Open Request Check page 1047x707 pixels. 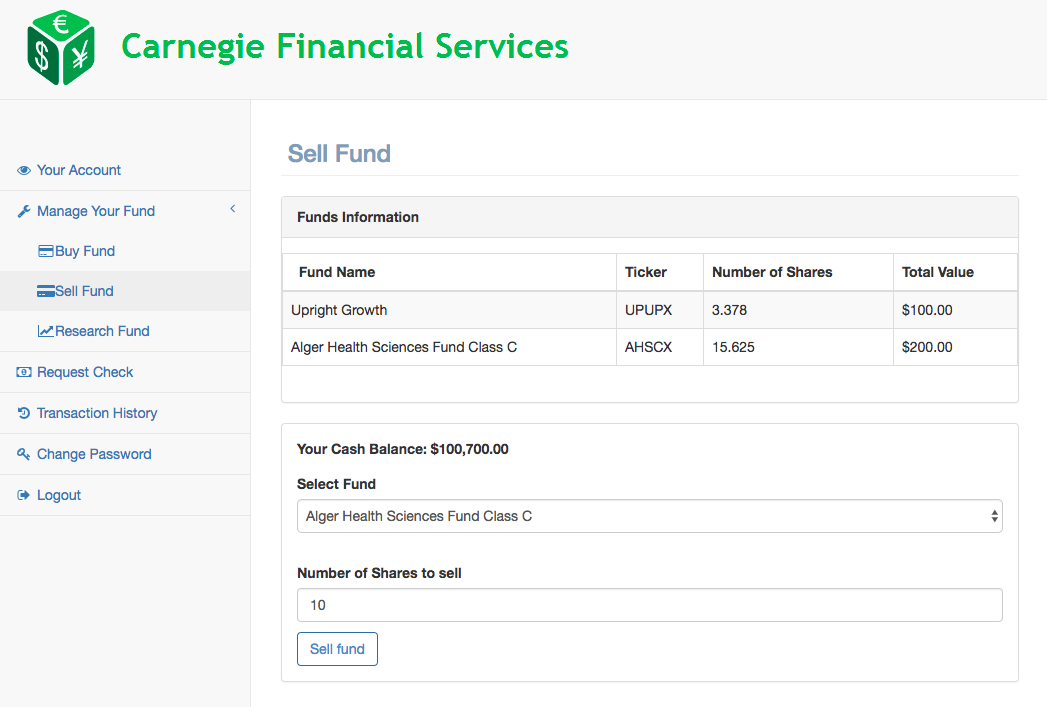coord(85,372)
